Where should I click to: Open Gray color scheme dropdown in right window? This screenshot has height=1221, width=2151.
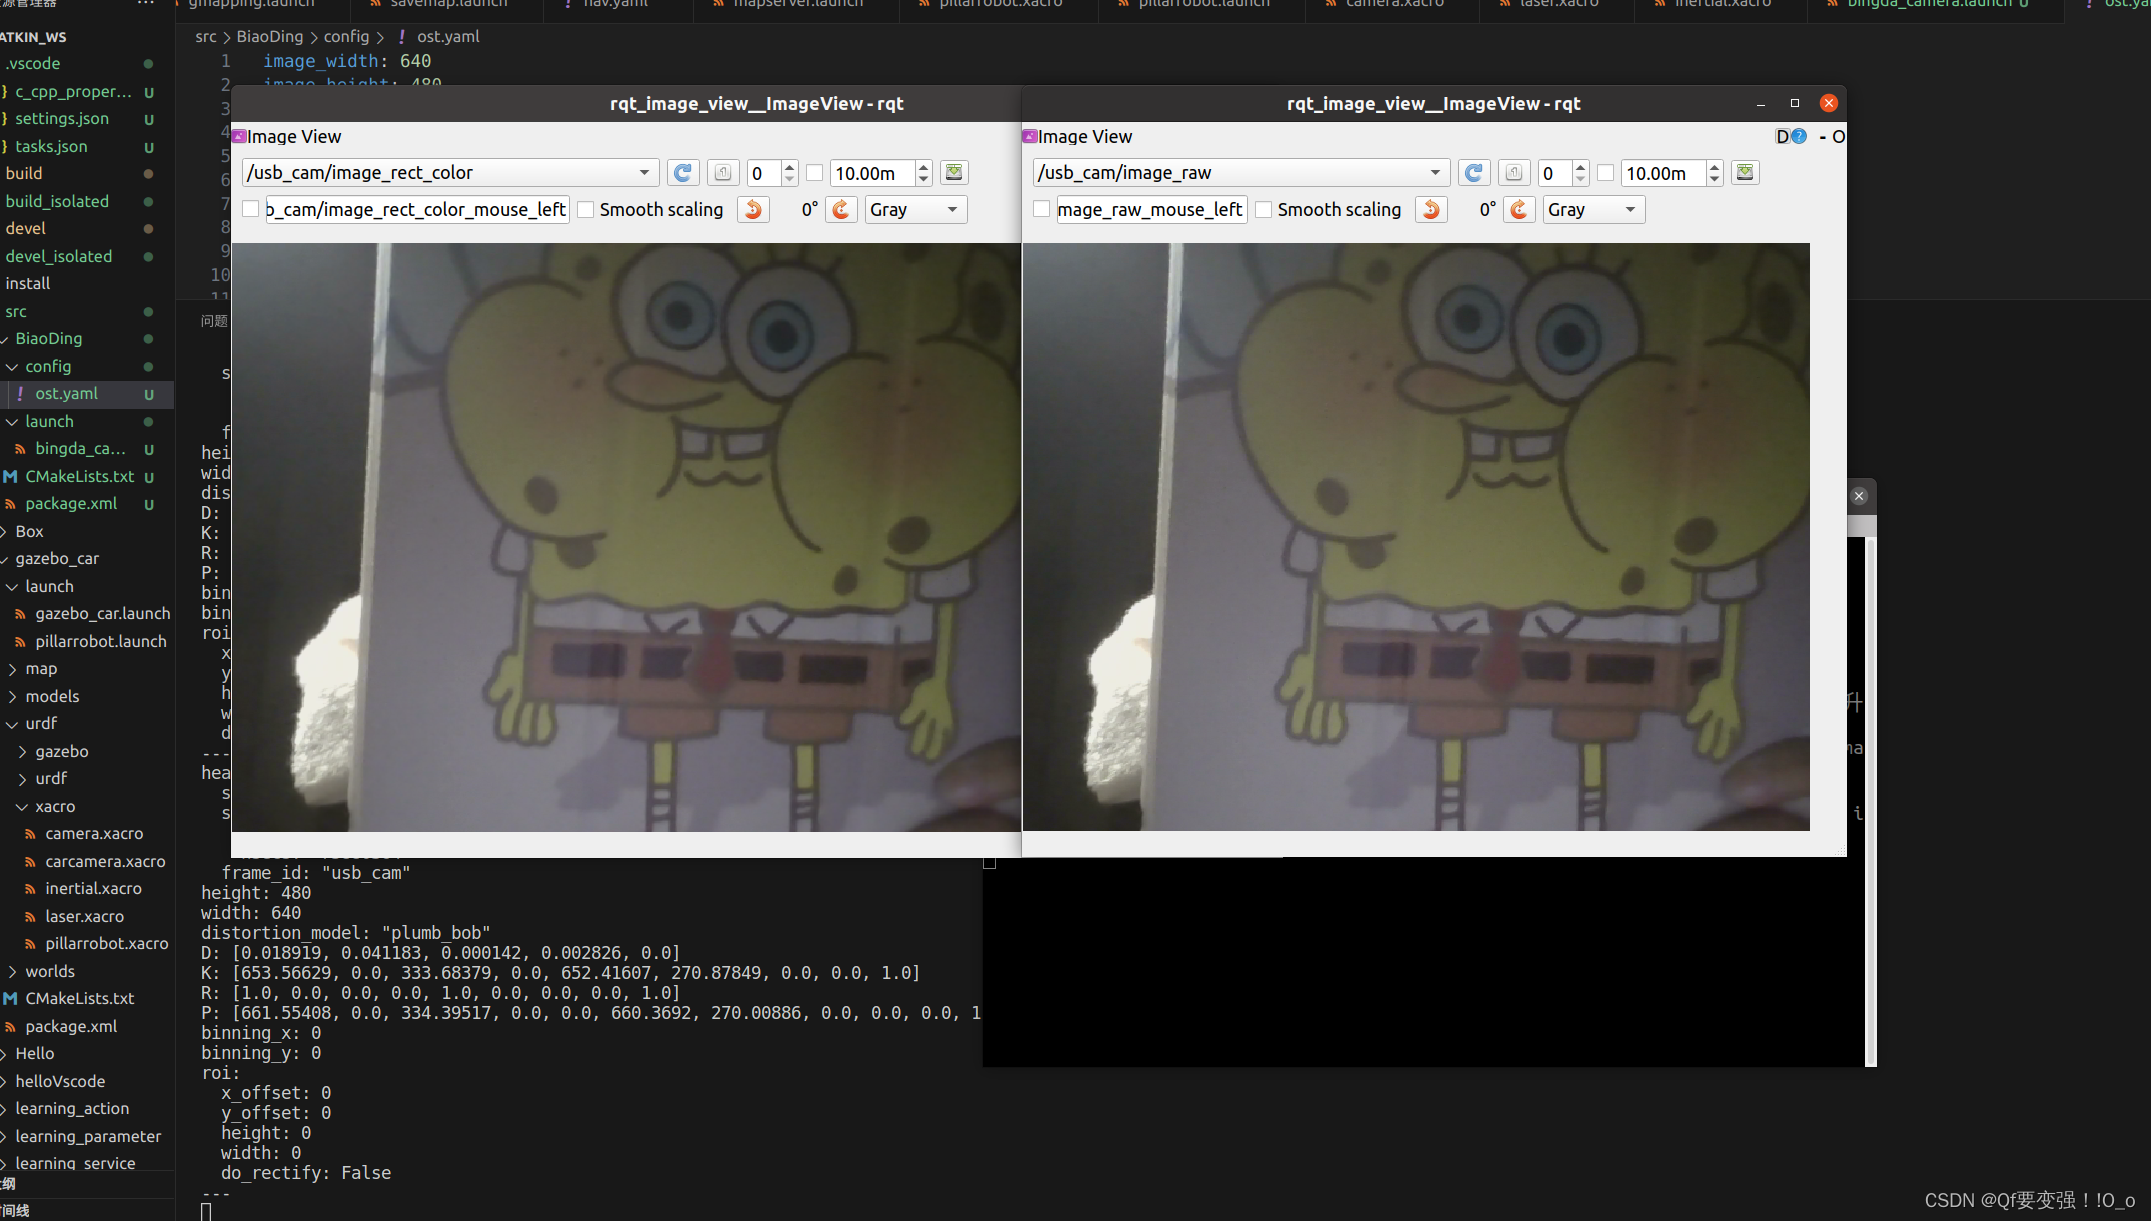1593,209
